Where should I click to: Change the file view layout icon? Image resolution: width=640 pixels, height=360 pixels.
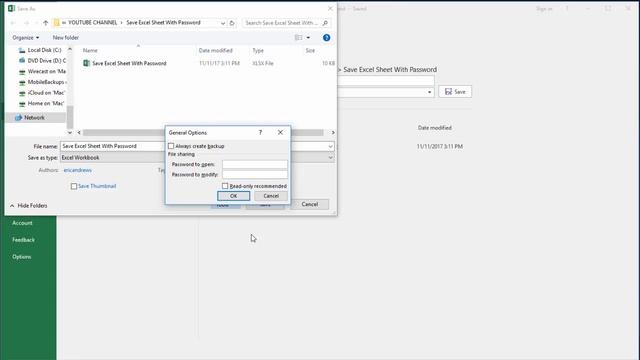[298, 38]
